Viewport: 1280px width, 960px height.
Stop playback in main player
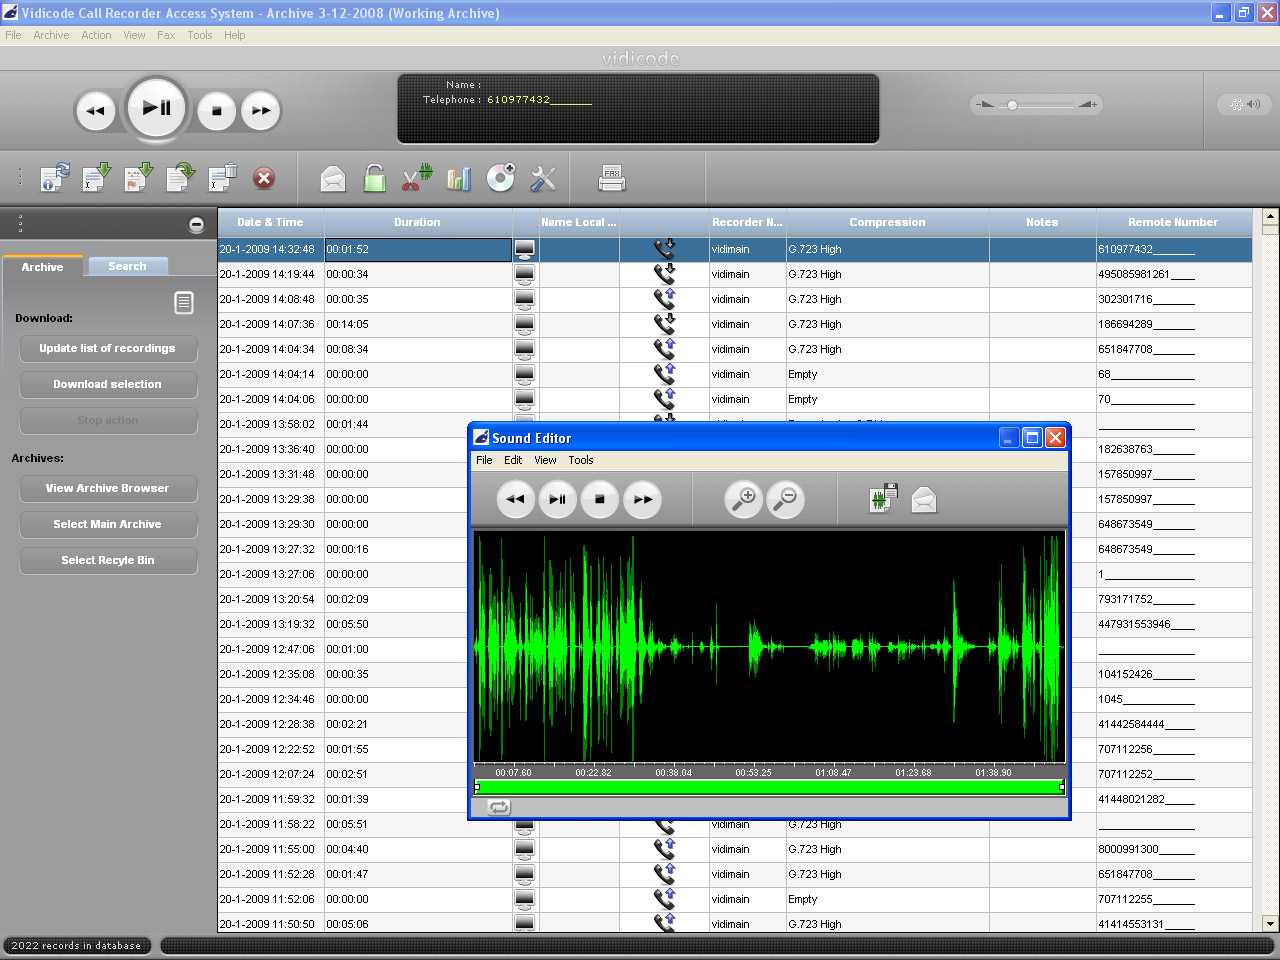coord(216,111)
